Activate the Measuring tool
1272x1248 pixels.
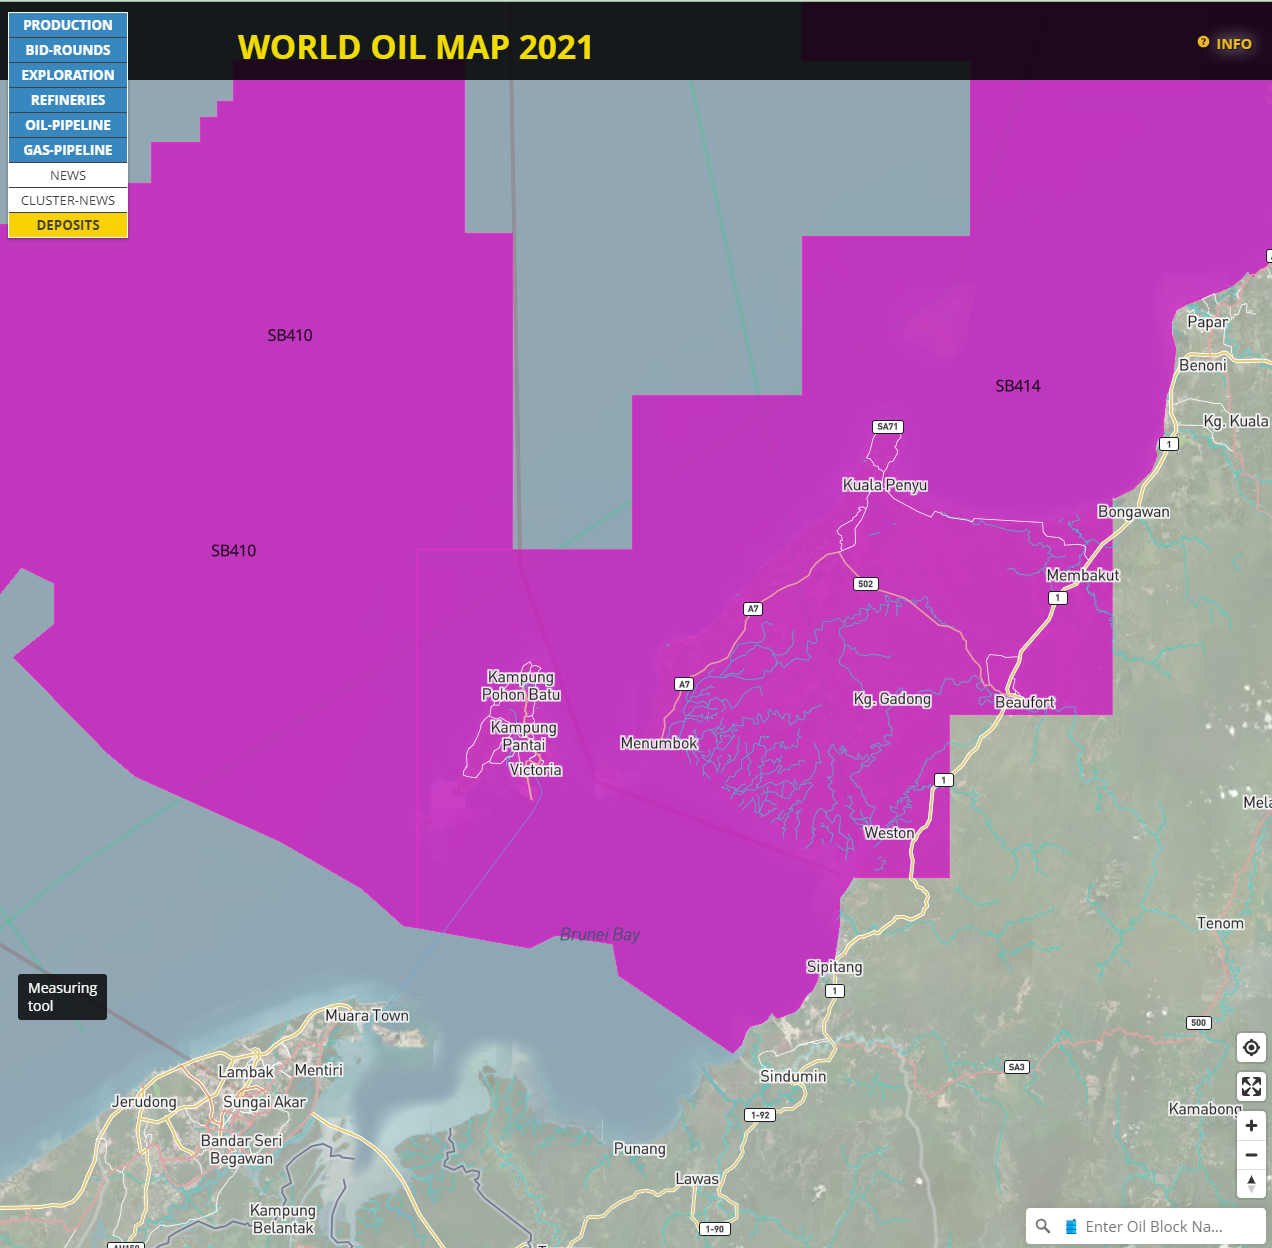tap(62, 997)
